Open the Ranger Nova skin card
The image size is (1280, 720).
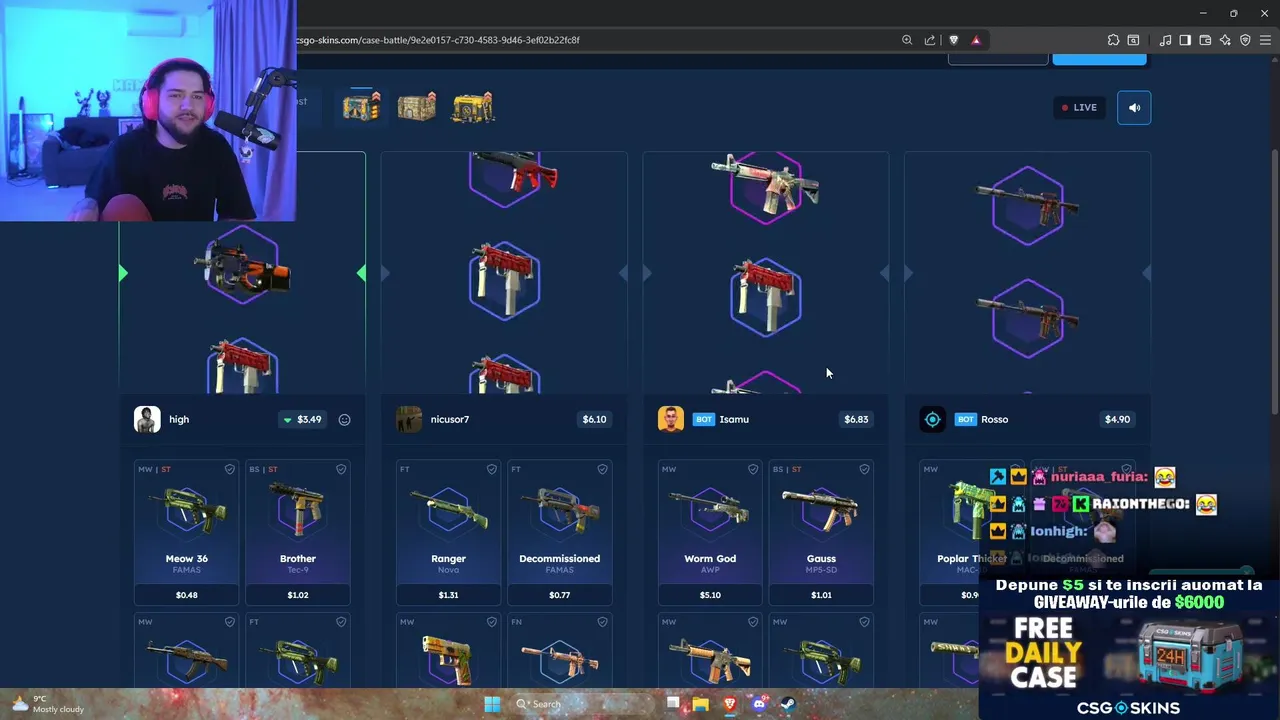coord(449,532)
